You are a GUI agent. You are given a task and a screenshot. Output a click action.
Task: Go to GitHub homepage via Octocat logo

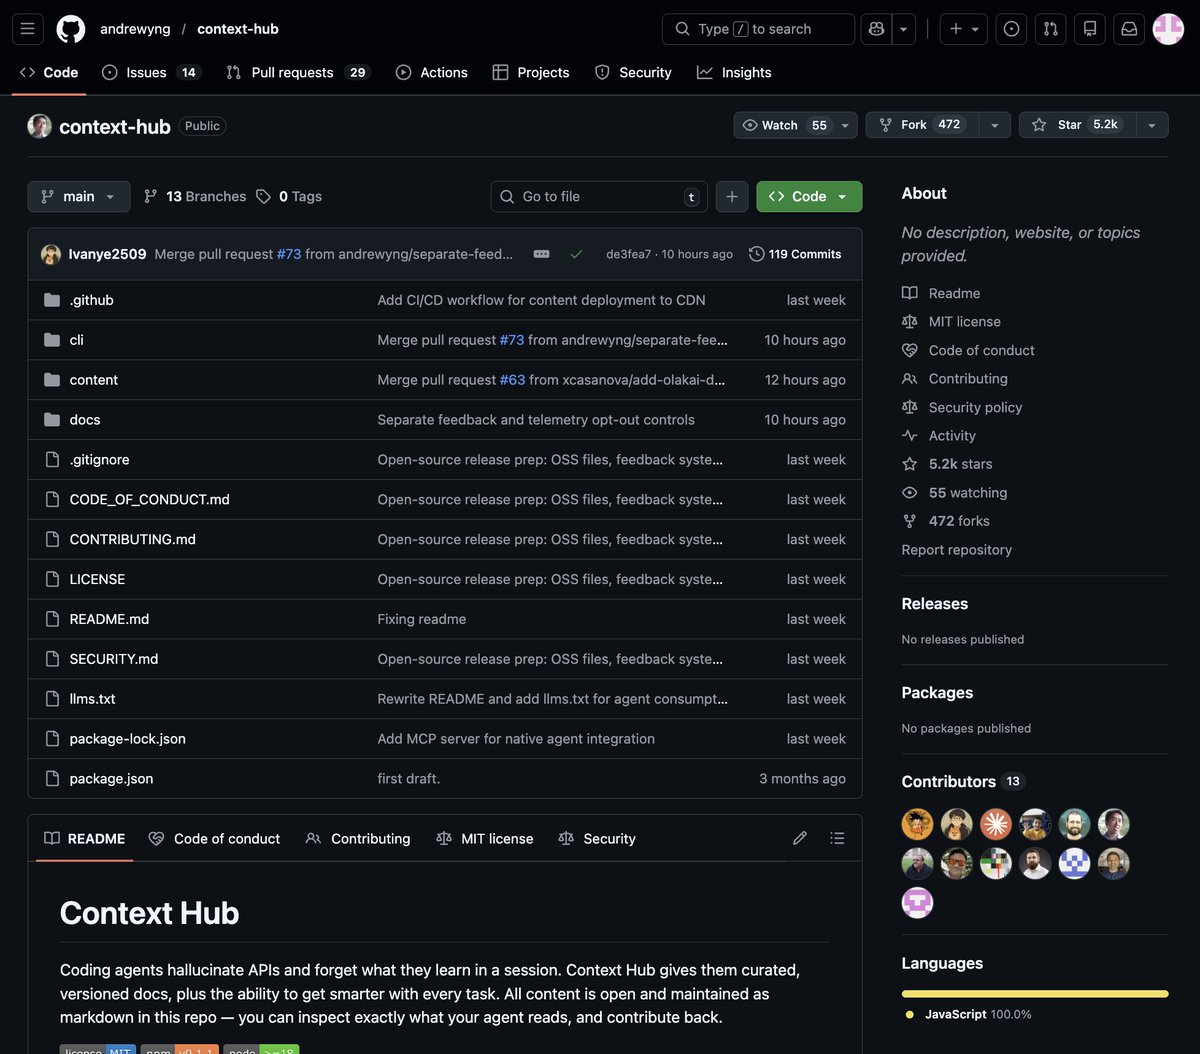tap(71, 29)
